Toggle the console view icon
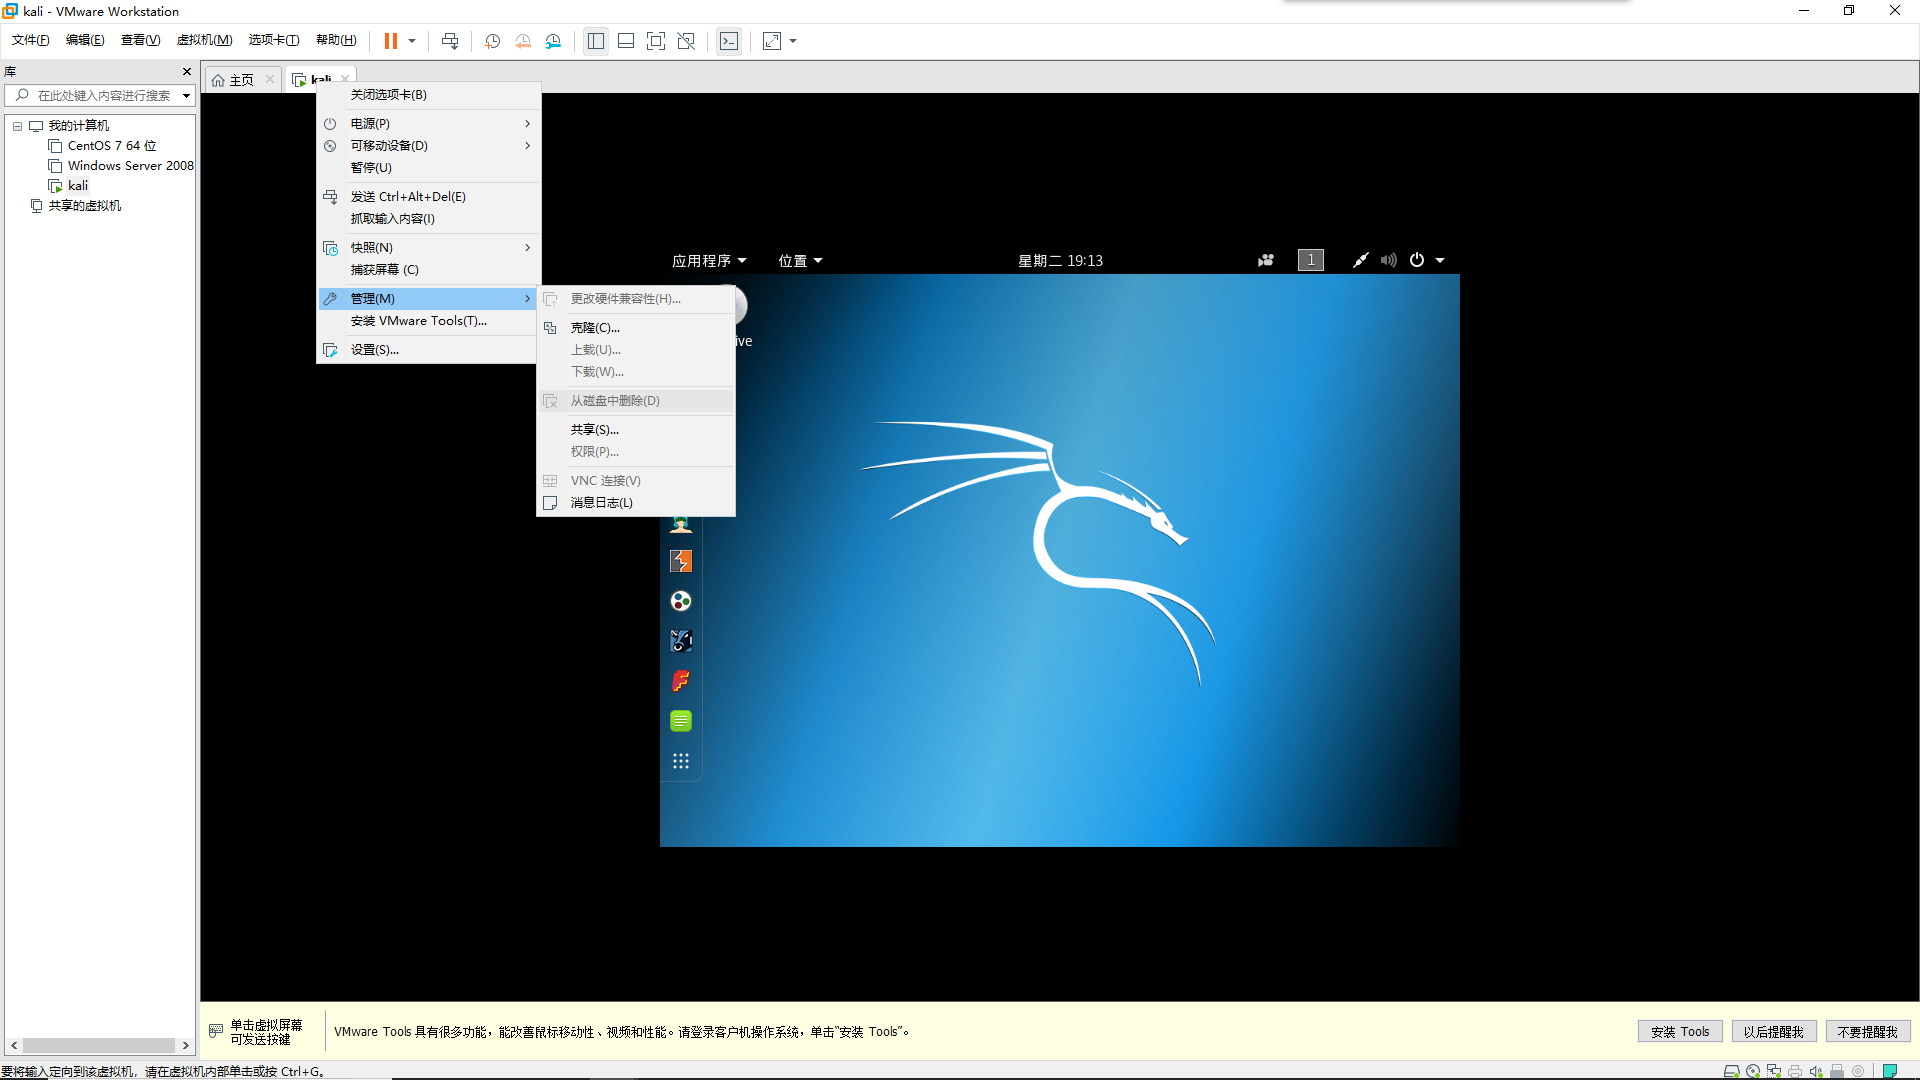This screenshot has width=1920, height=1080. [729, 41]
